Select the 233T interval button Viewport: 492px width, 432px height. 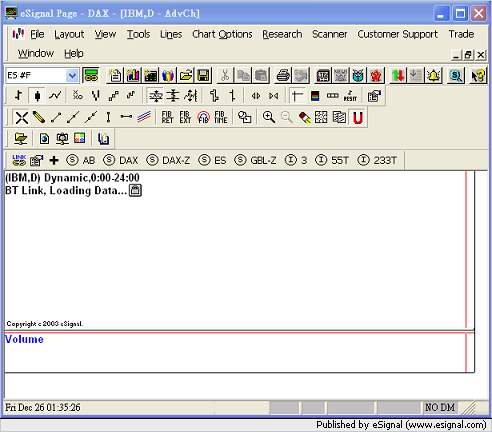click(x=377, y=160)
